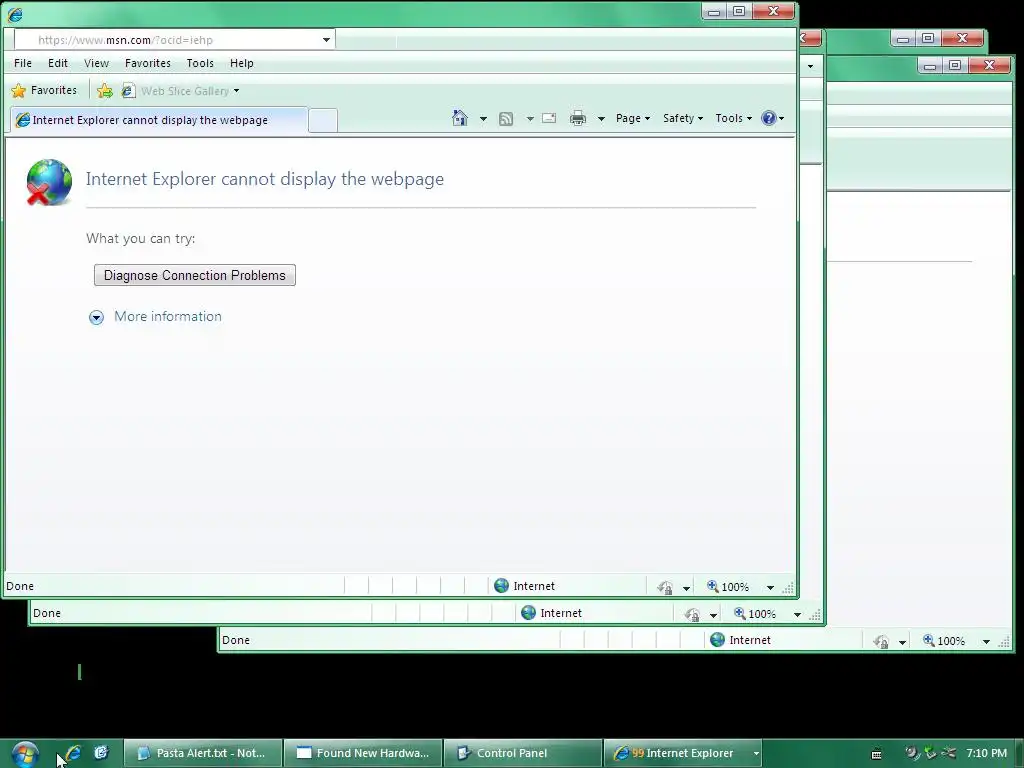
Task: Click the front window protected mode lock icon
Action: [x=665, y=587]
